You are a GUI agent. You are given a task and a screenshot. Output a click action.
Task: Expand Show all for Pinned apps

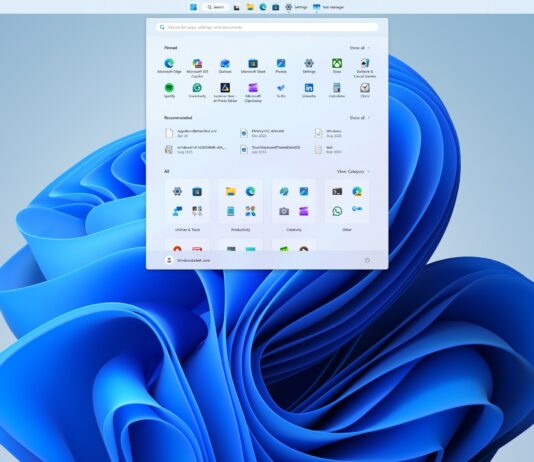coord(360,48)
